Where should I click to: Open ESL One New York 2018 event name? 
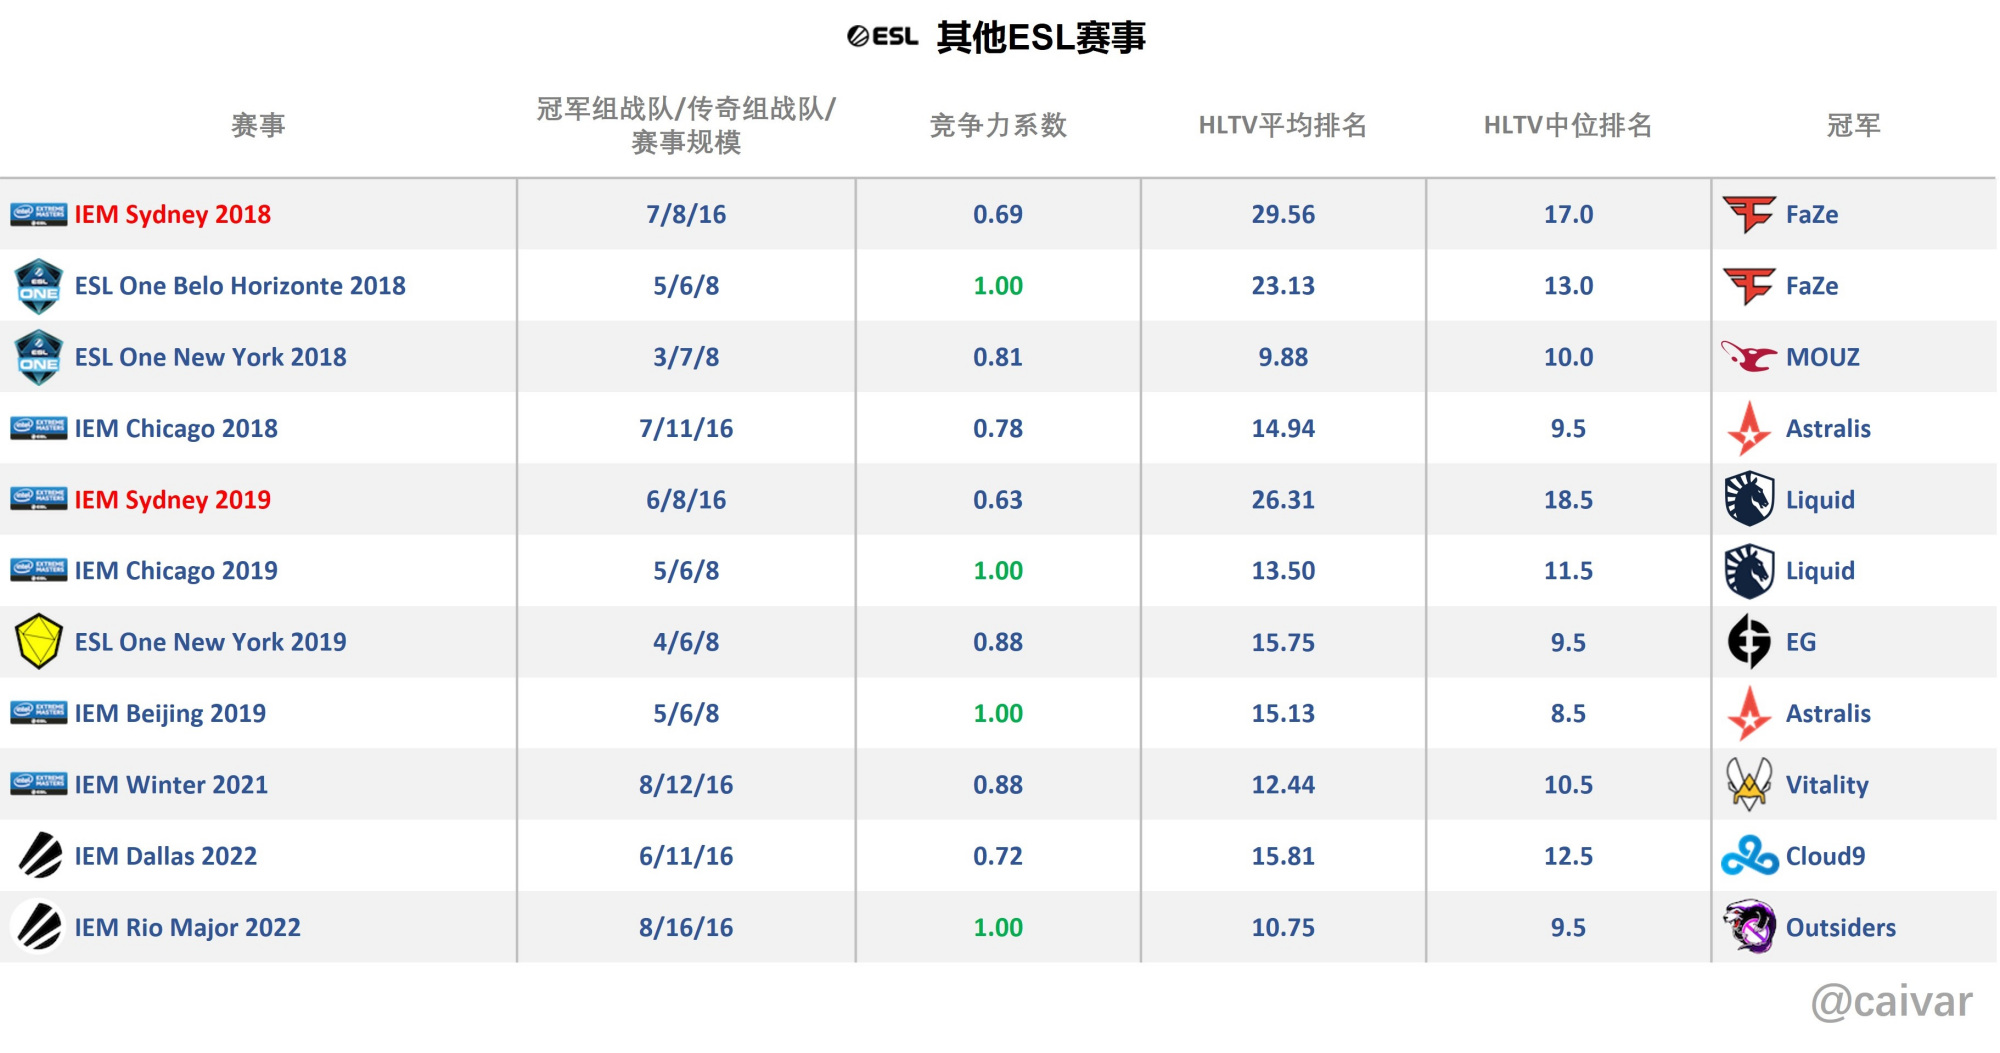tap(210, 357)
